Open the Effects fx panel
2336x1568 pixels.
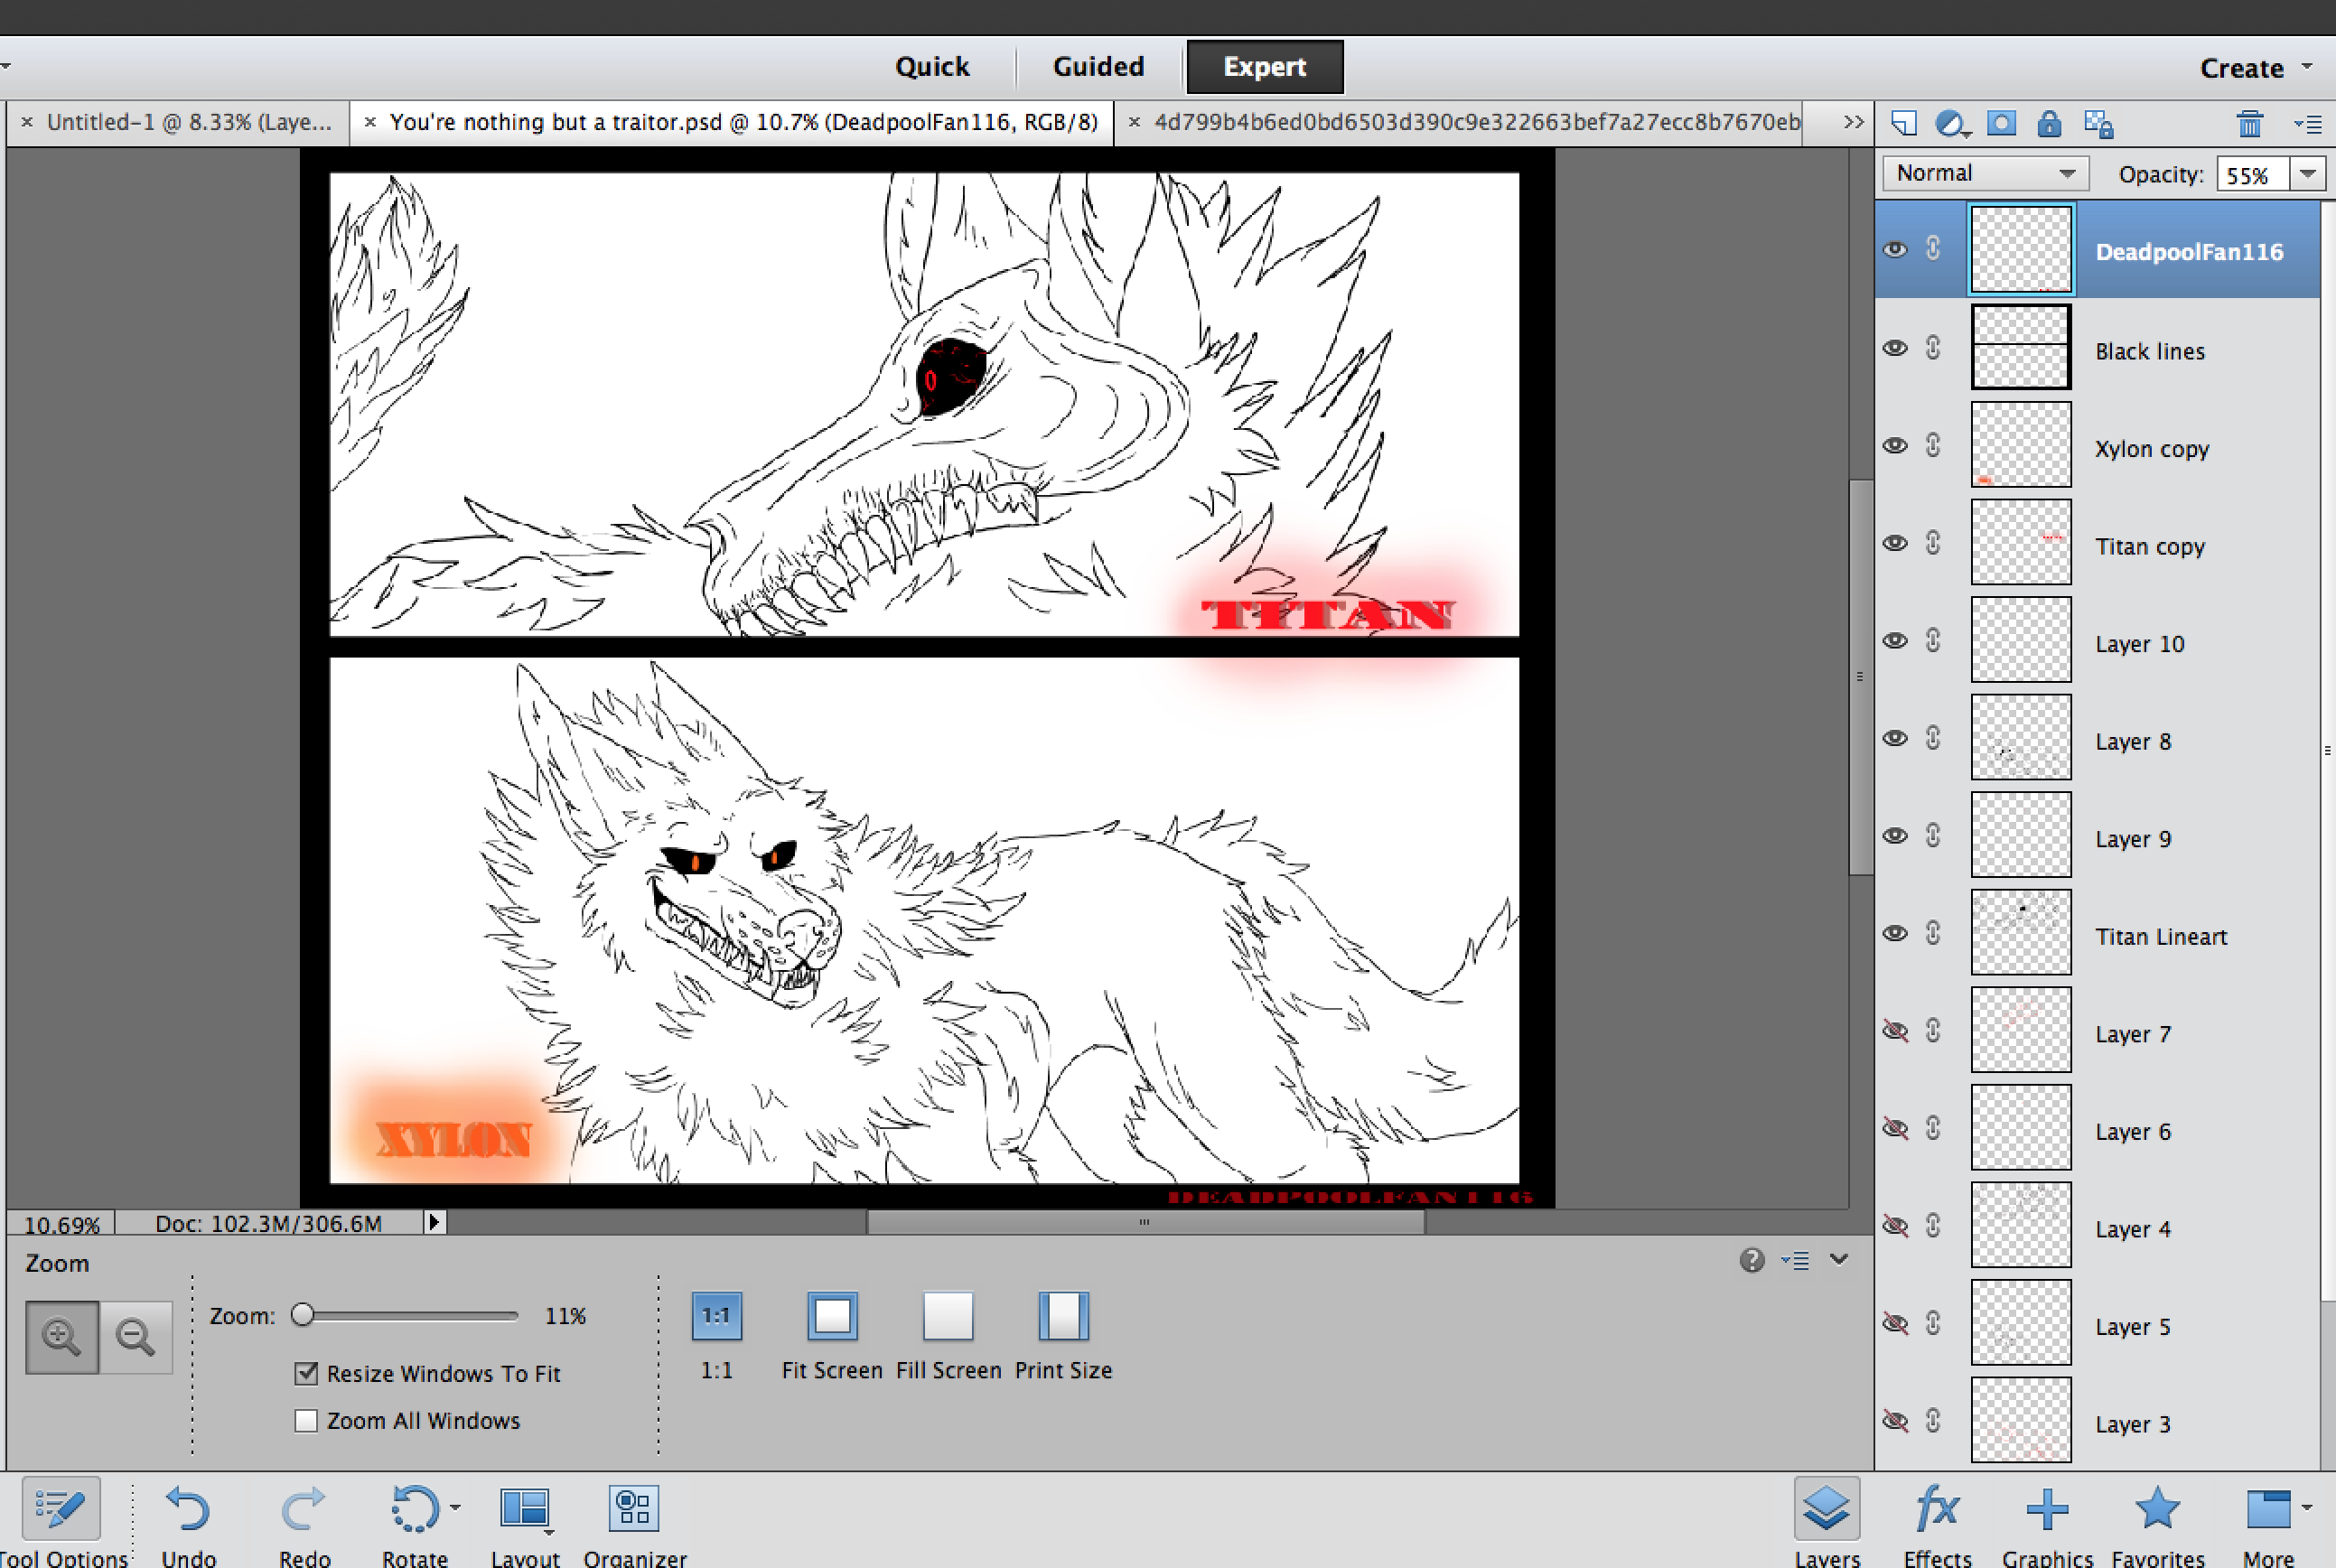(1937, 1511)
